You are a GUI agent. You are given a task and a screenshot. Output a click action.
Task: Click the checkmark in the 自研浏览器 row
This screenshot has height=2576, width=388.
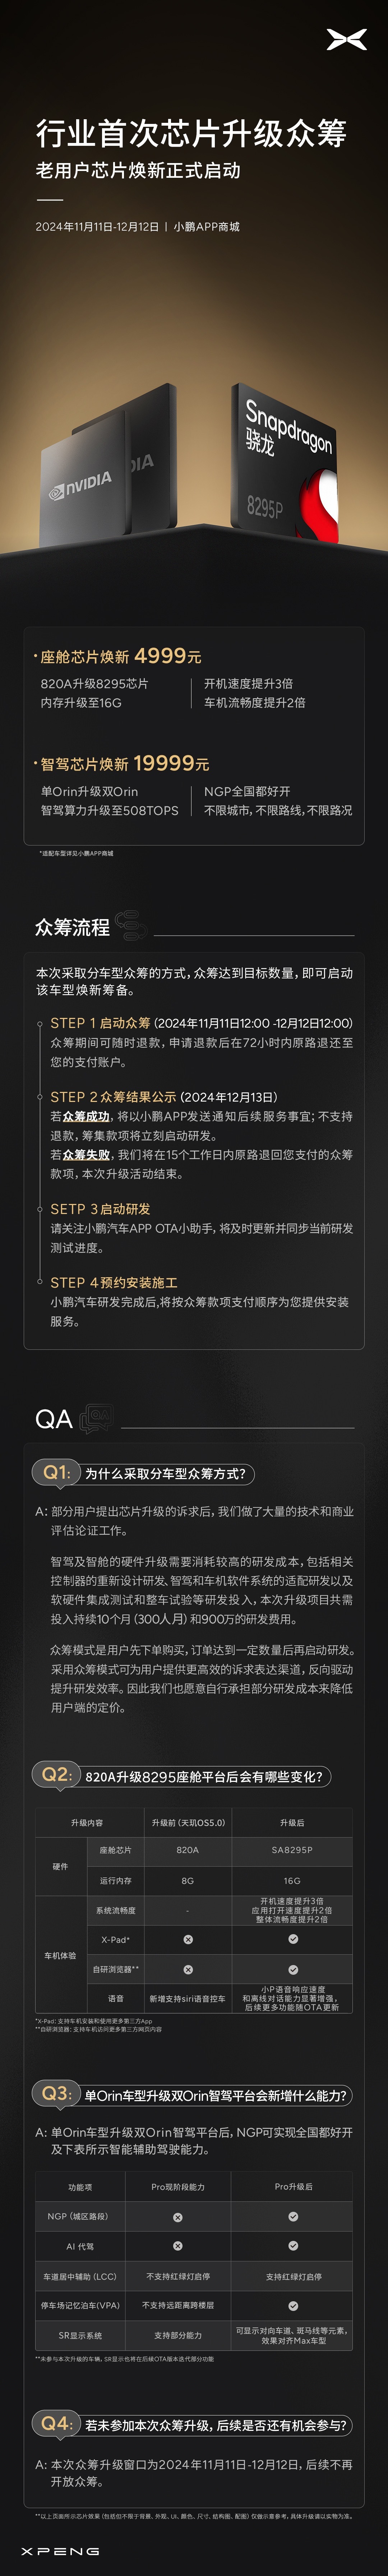coord(293,1969)
